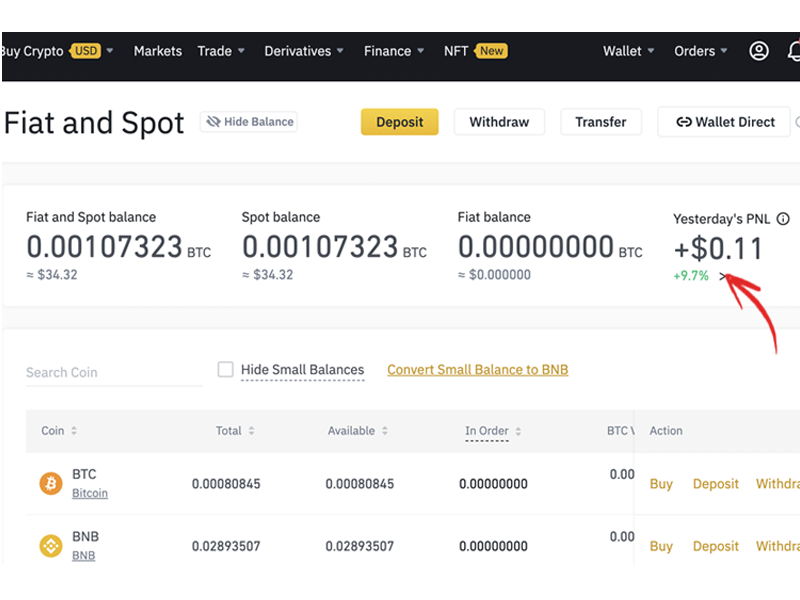Click the BNB name link under BNB

84,555
